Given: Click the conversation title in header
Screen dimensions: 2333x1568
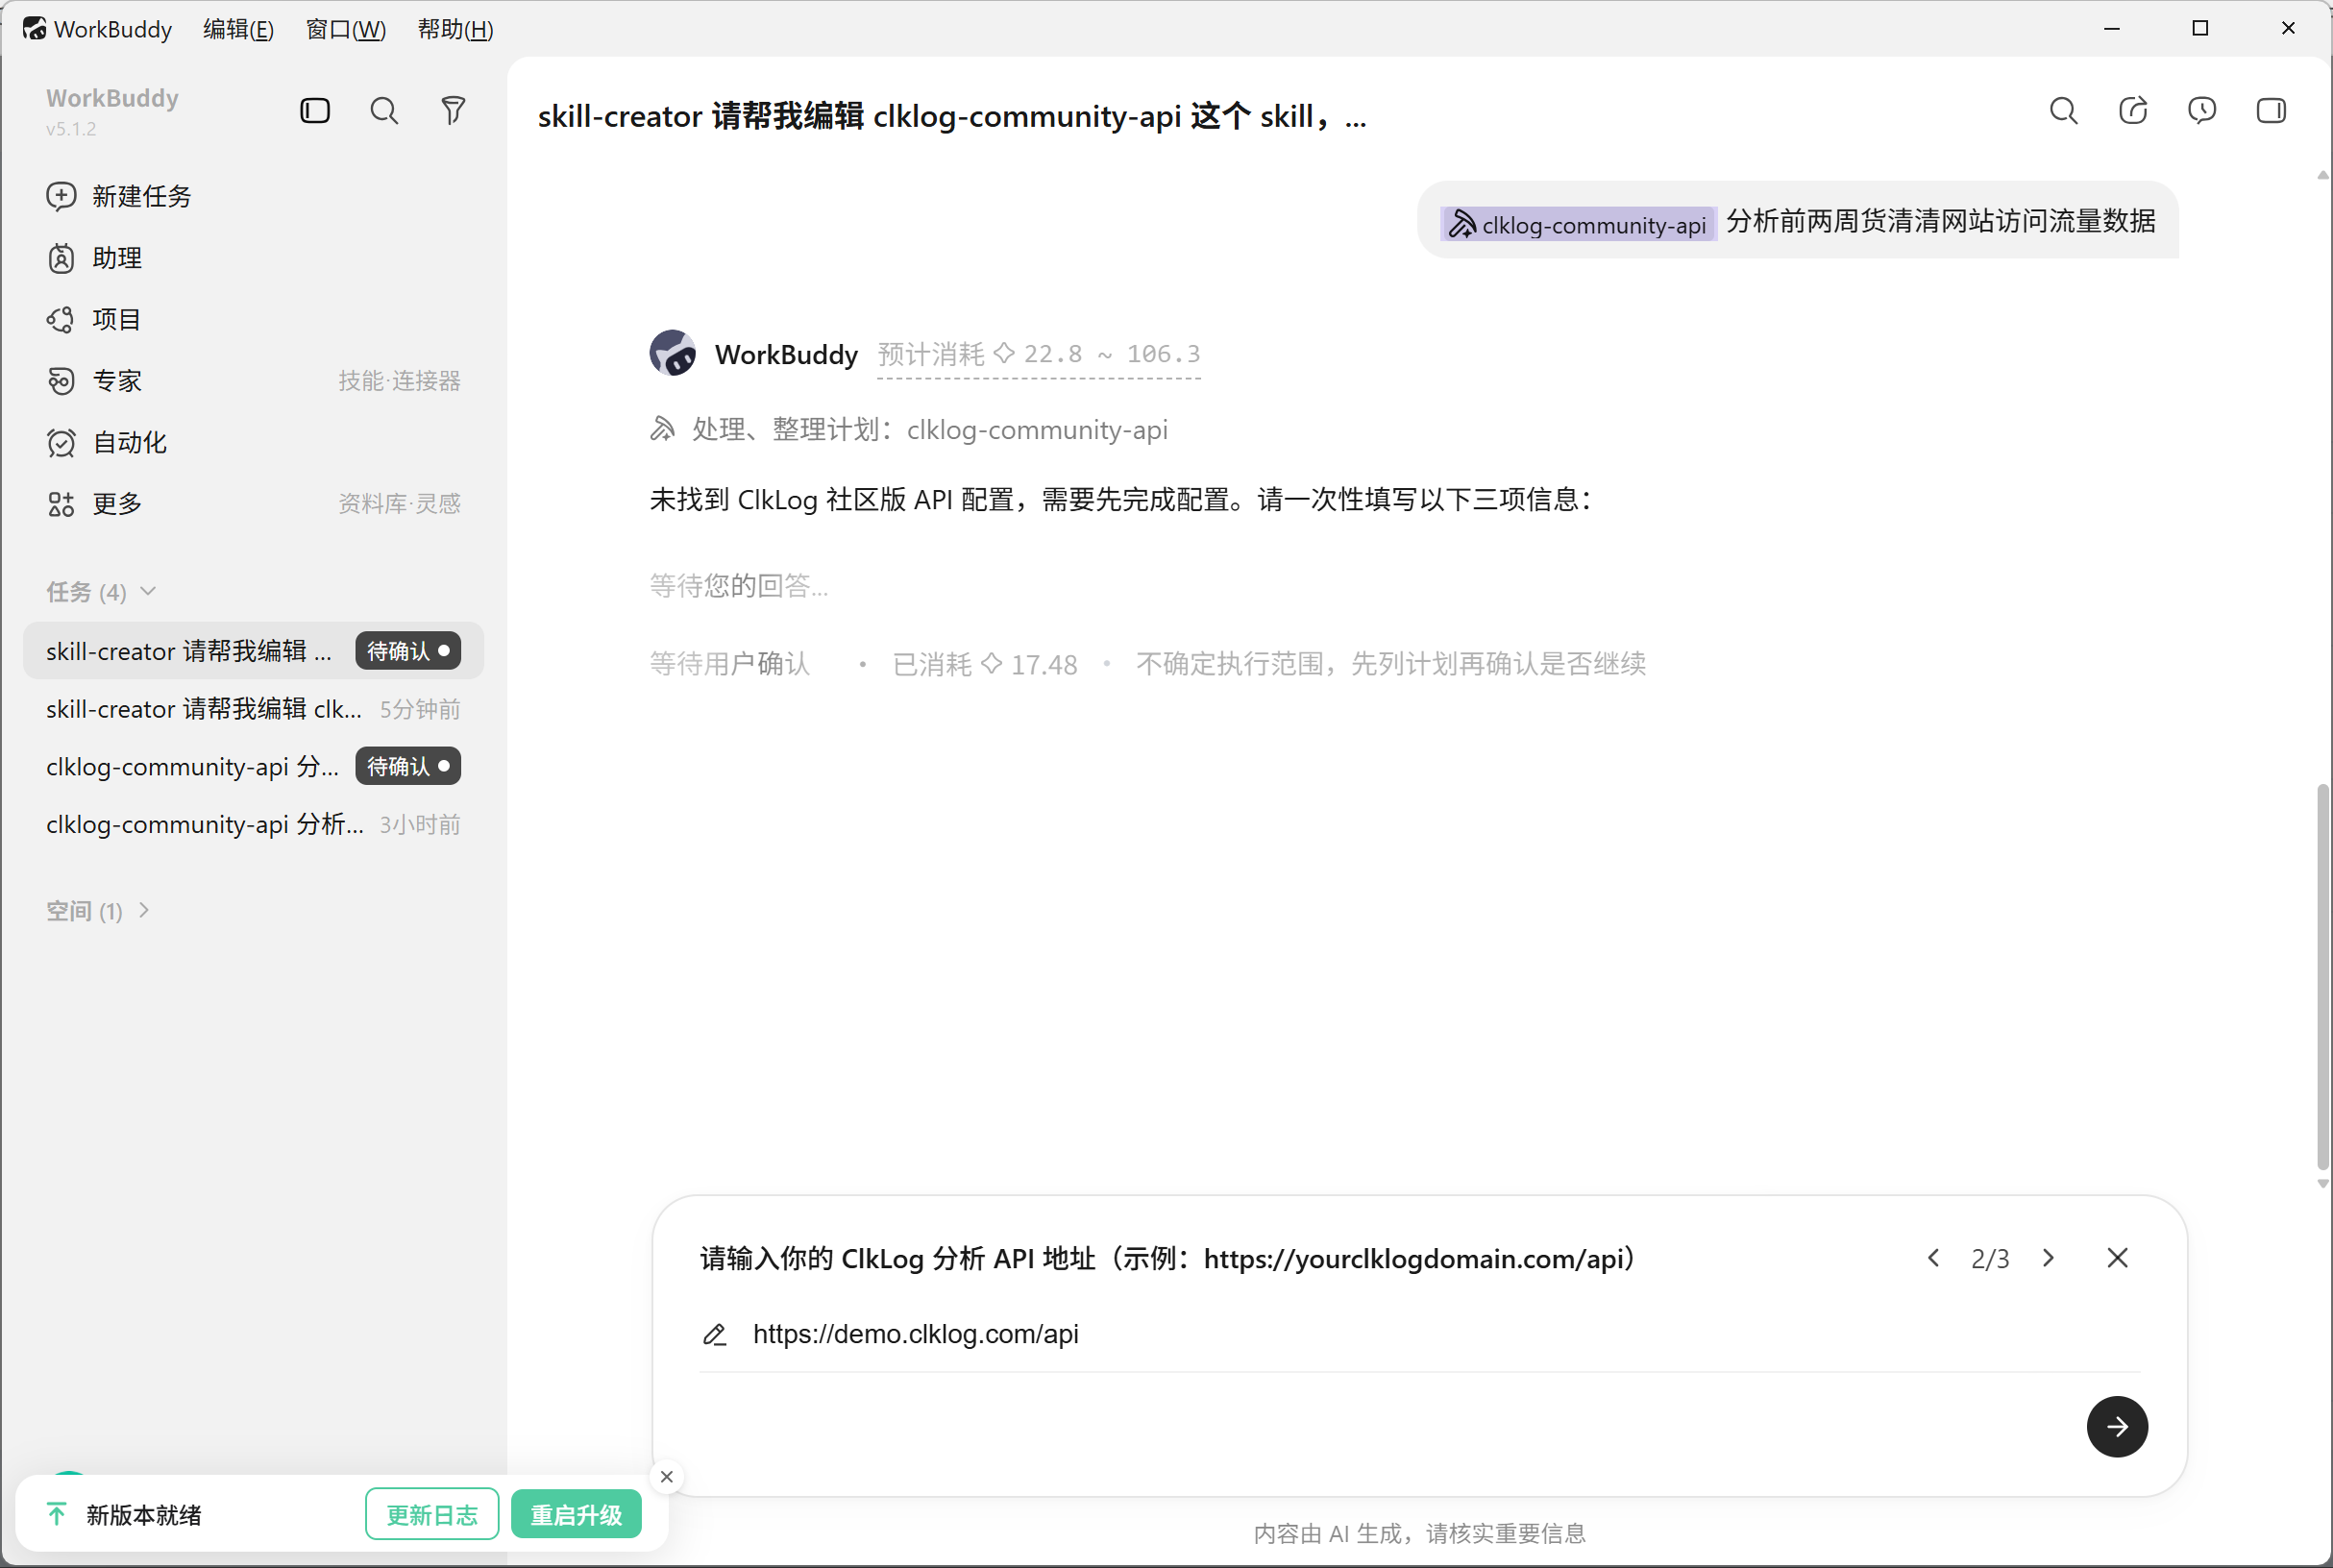Looking at the screenshot, I should tap(952, 116).
